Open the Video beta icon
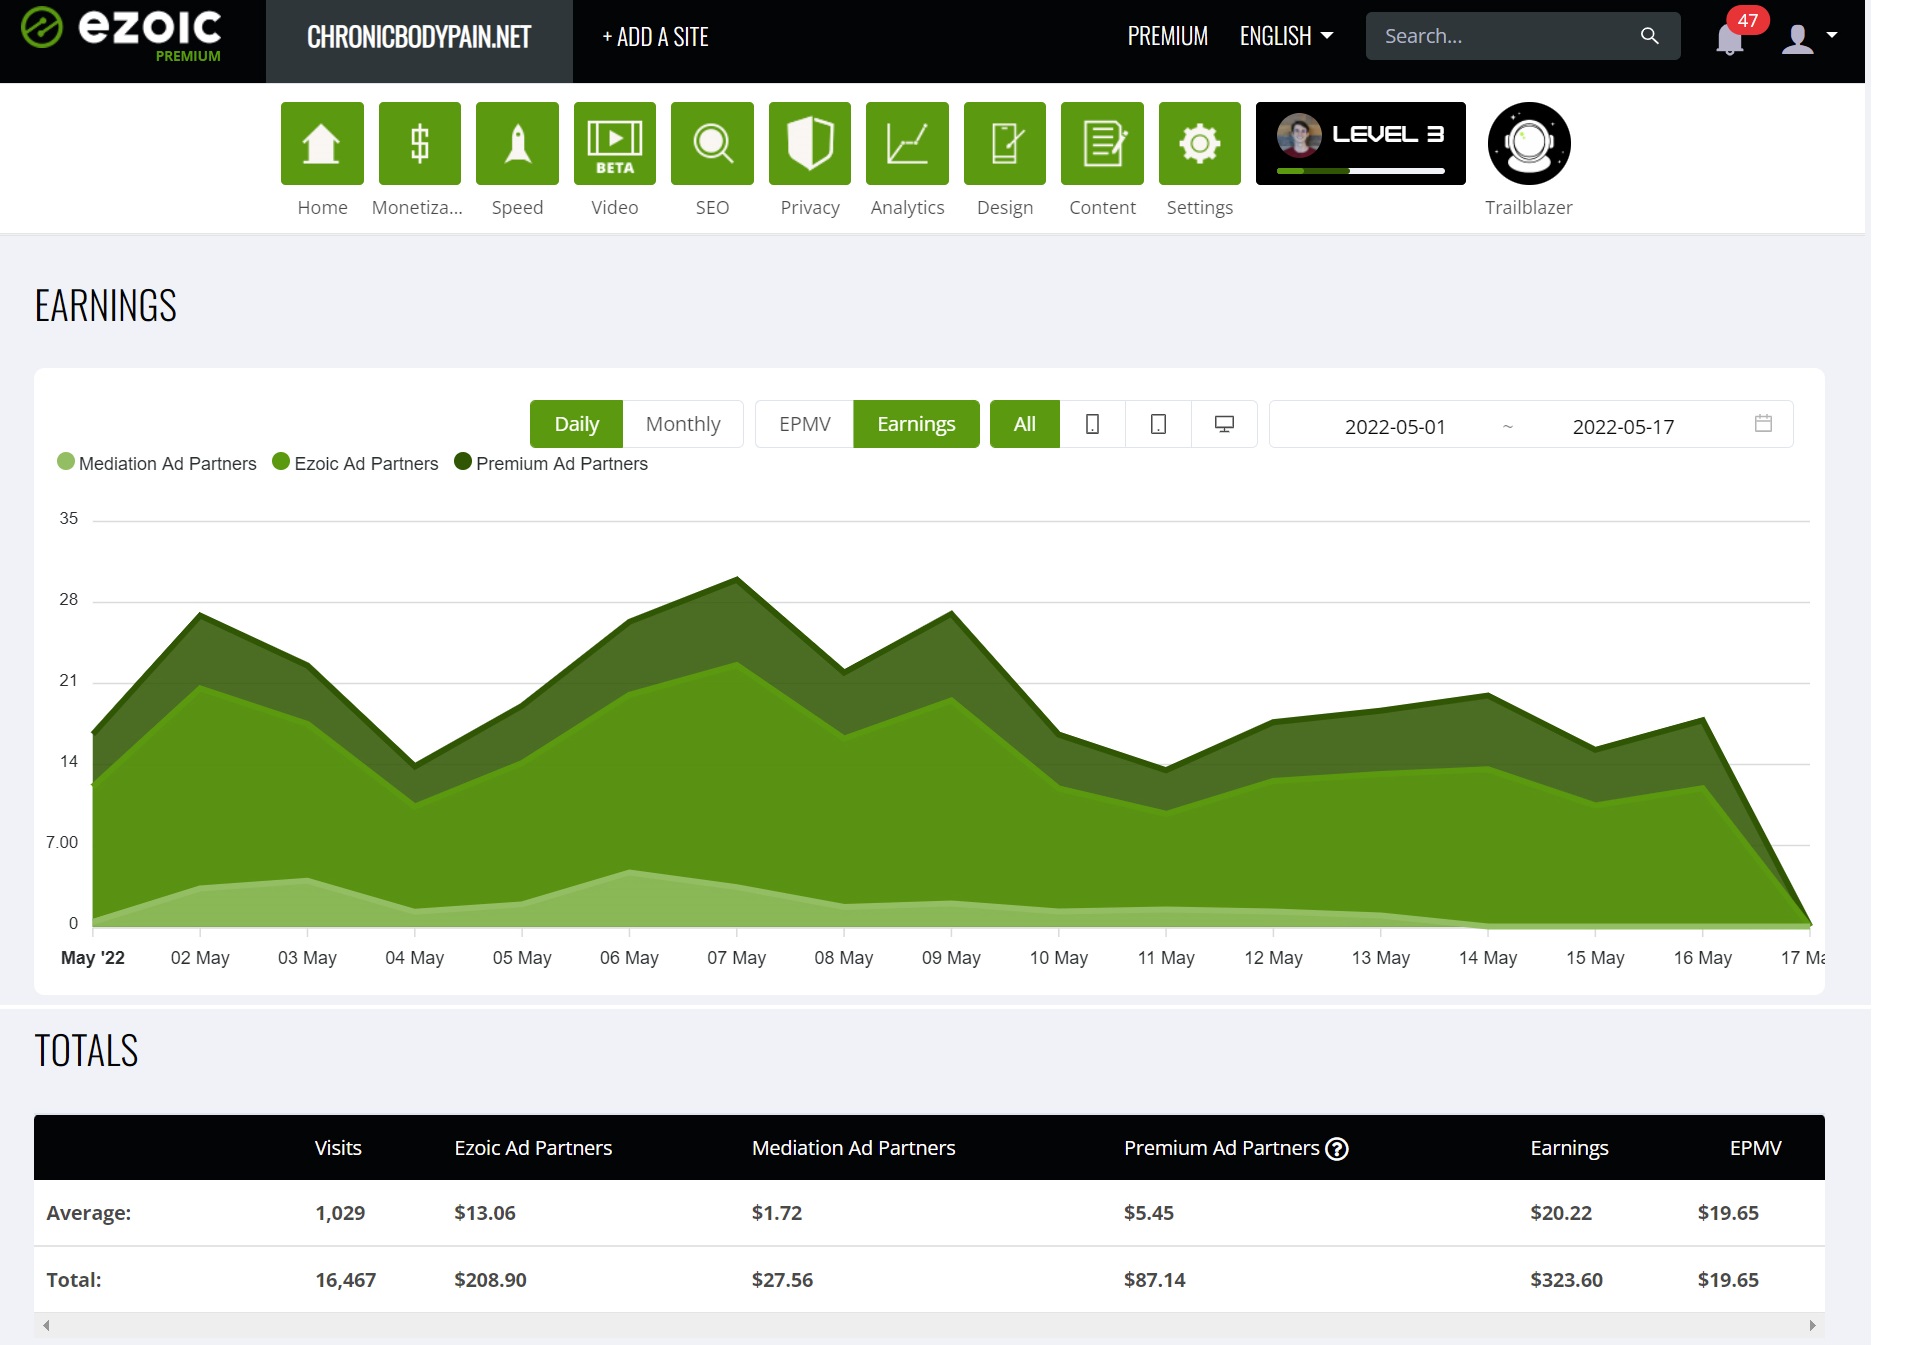The height and width of the screenshot is (1345, 1915). click(x=615, y=143)
